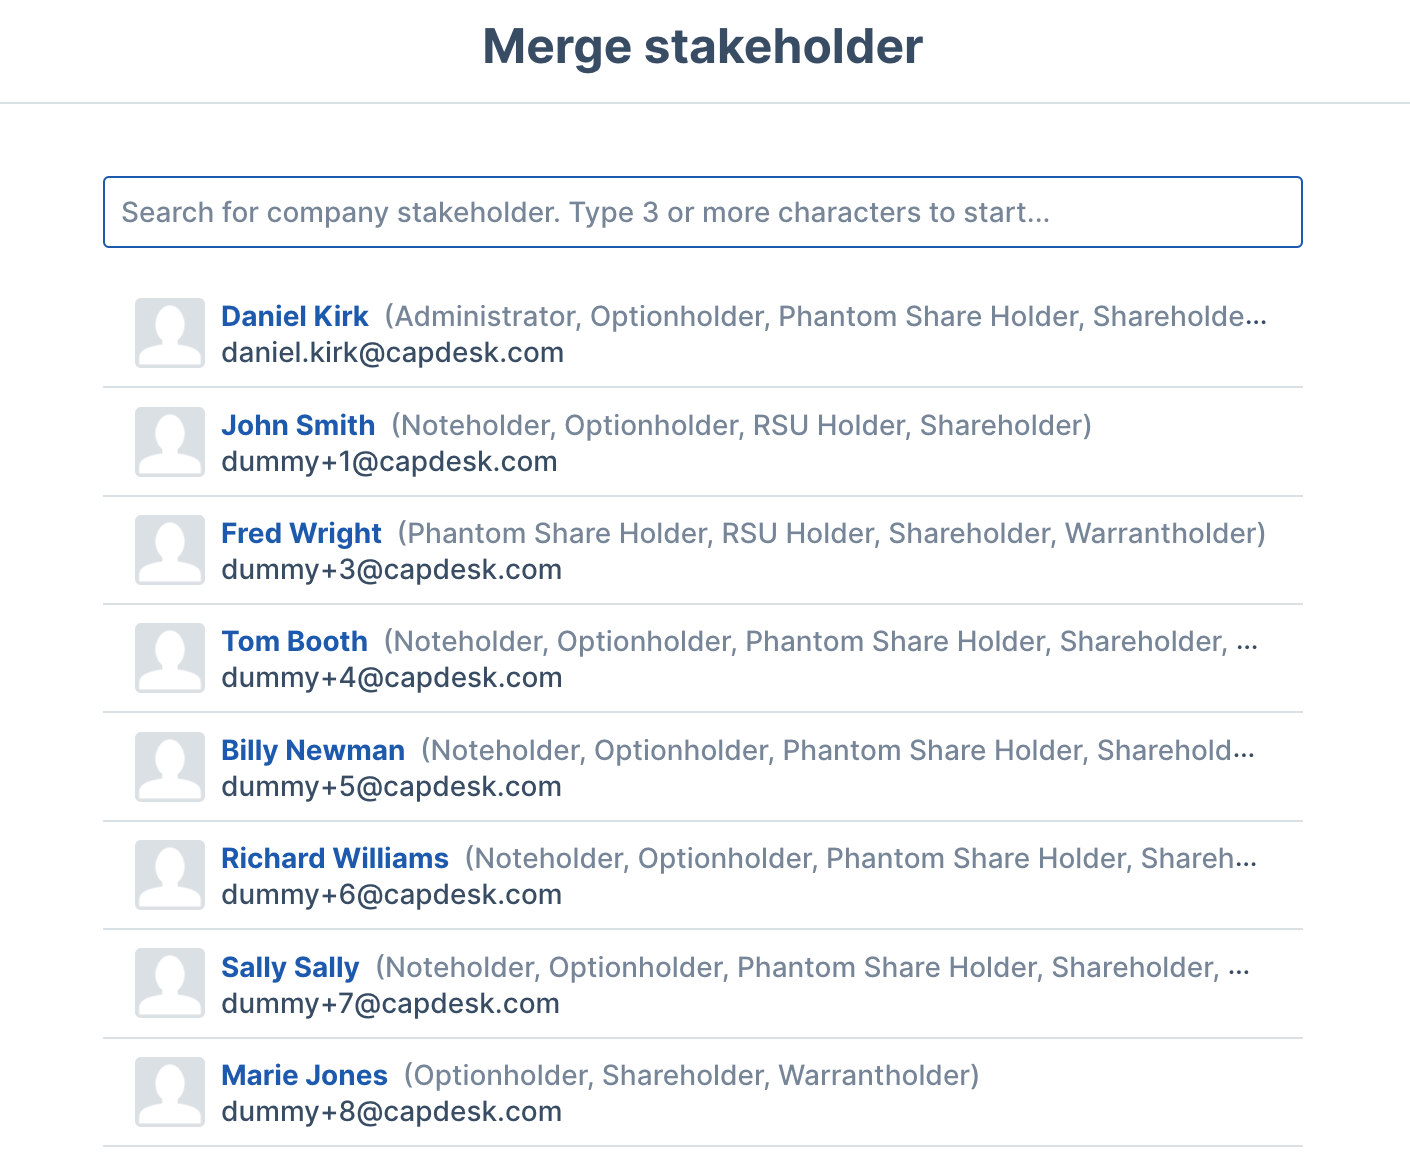Select Marie Jones name link
1410x1164 pixels.
pyautogui.click(x=304, y=1075)
